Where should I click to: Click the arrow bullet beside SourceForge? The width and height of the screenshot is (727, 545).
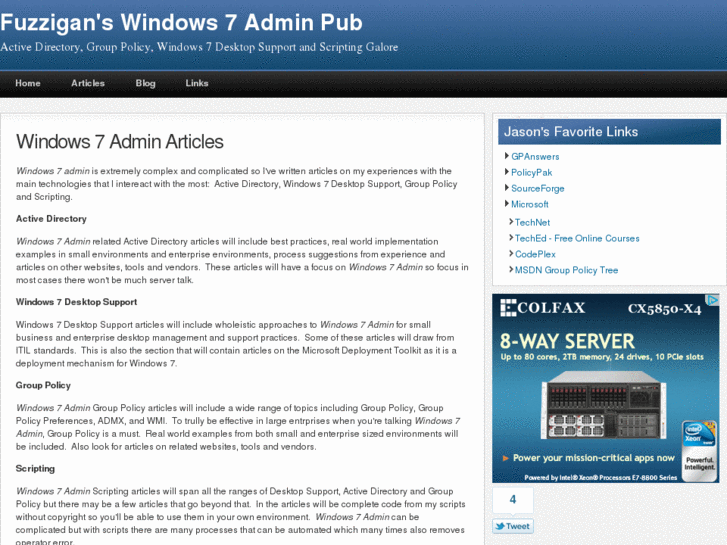point(507,187)
